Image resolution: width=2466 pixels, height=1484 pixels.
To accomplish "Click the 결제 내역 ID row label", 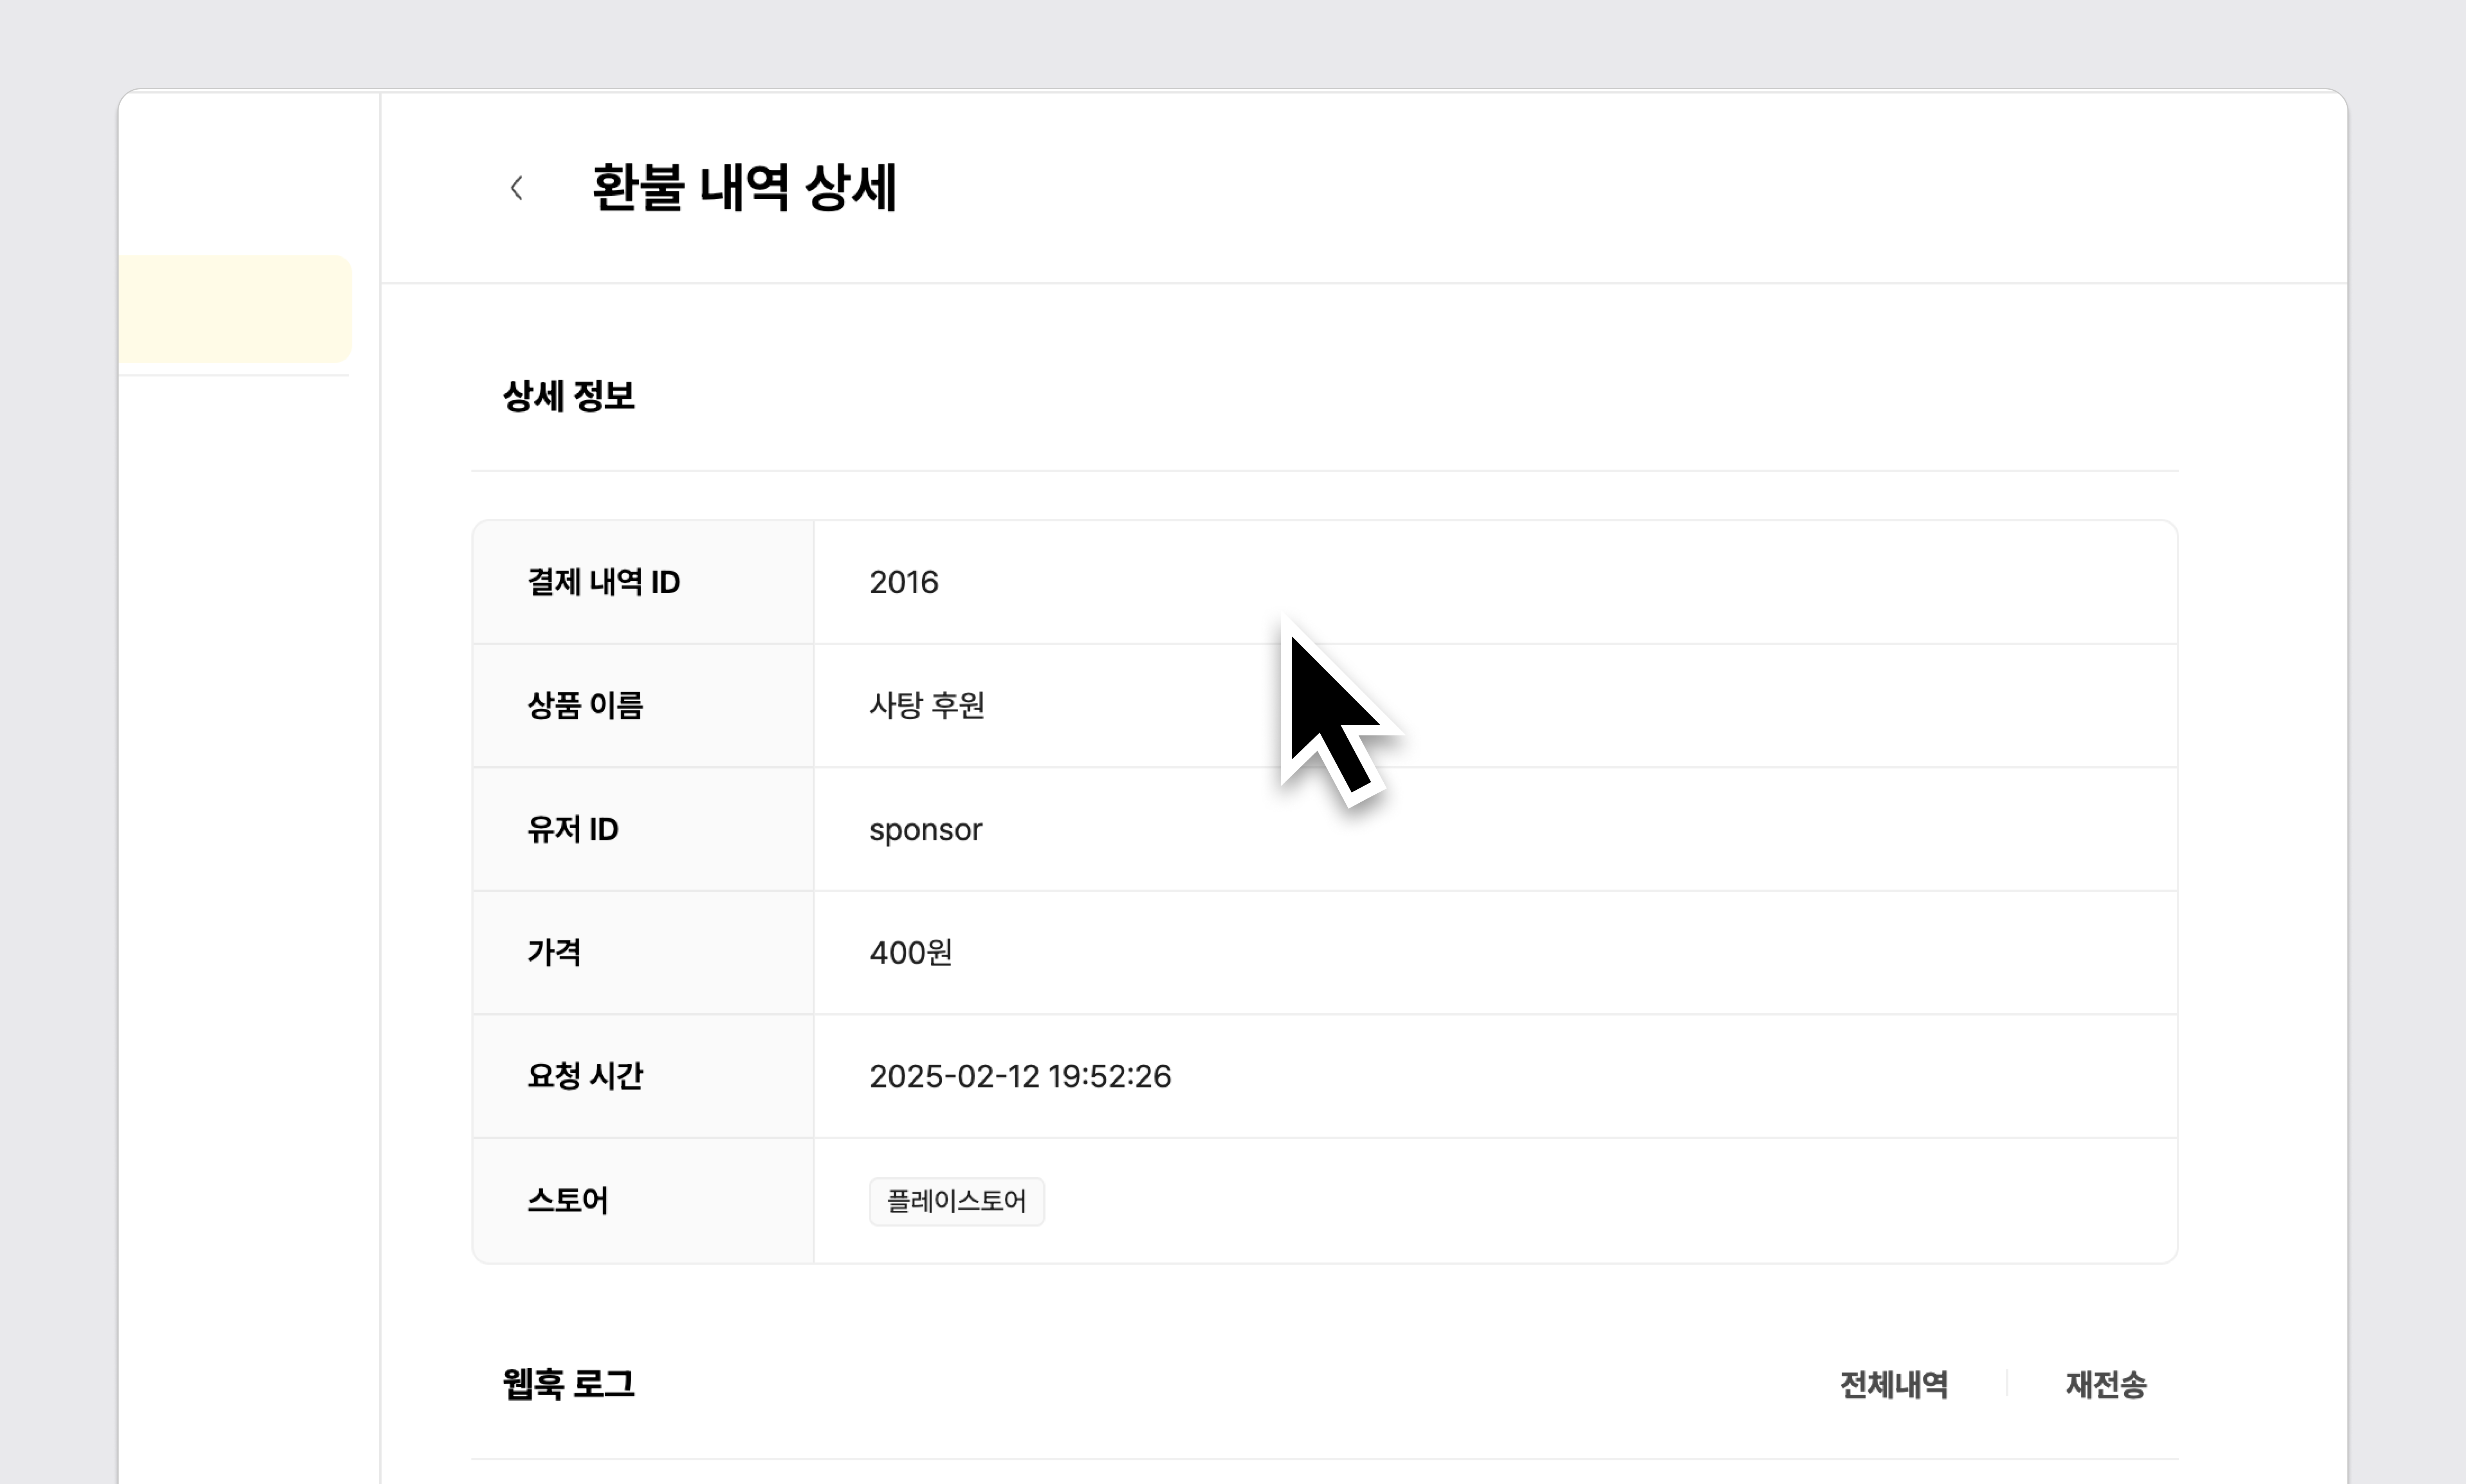I will 603,582.
